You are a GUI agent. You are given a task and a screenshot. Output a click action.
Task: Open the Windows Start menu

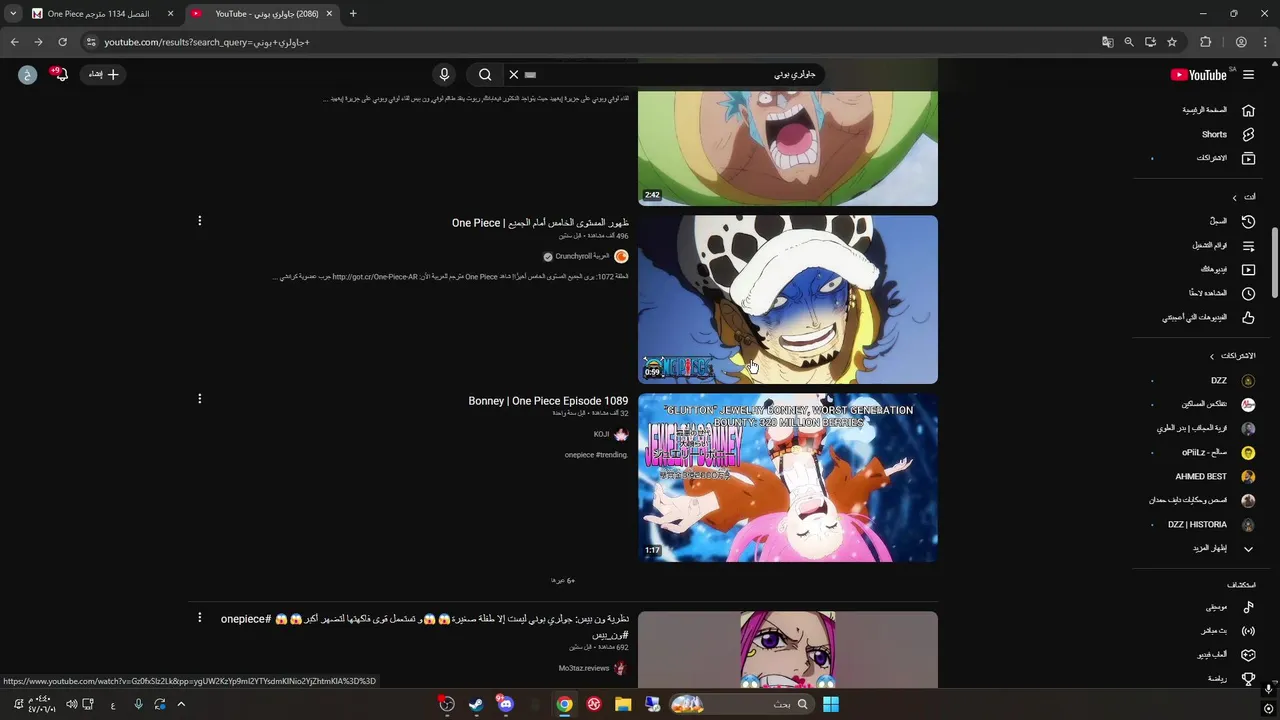[830, 704]
